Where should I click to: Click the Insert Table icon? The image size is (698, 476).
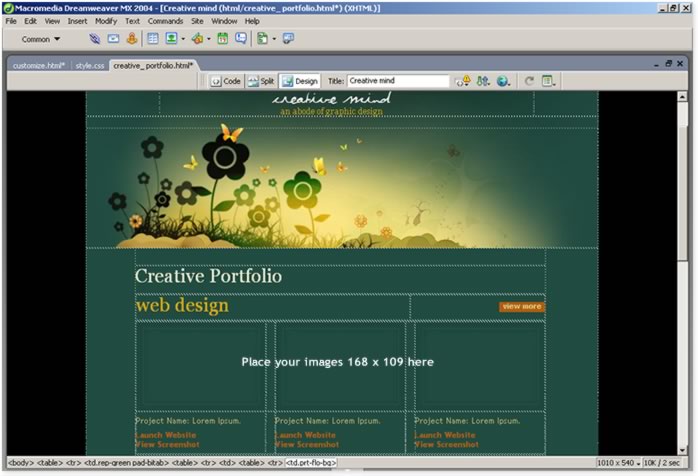tap(153, 39)
